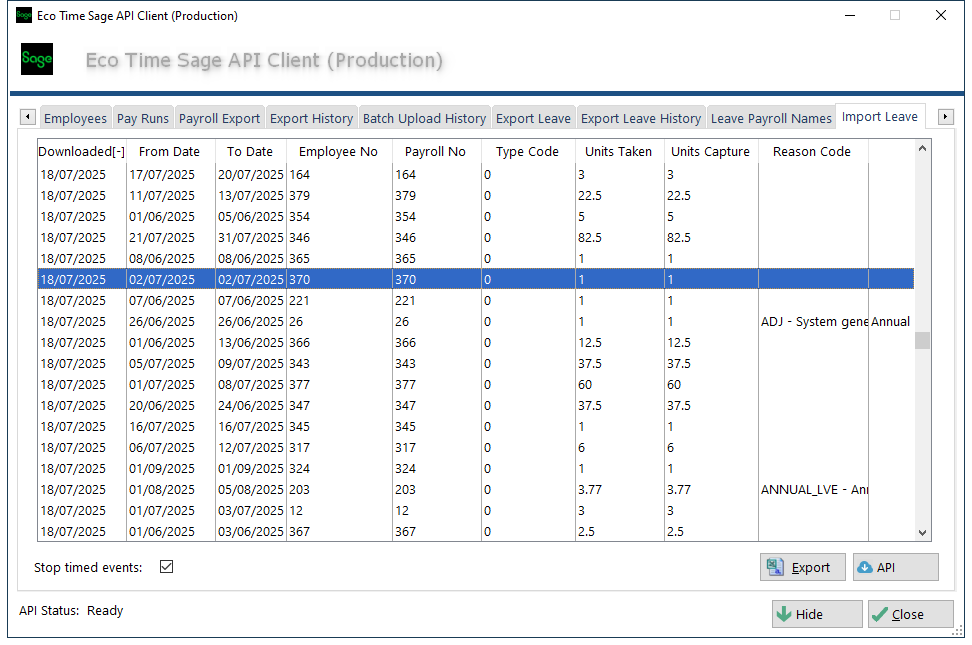
Task: Switch to the Employees tab
Action: coord(75,118)
